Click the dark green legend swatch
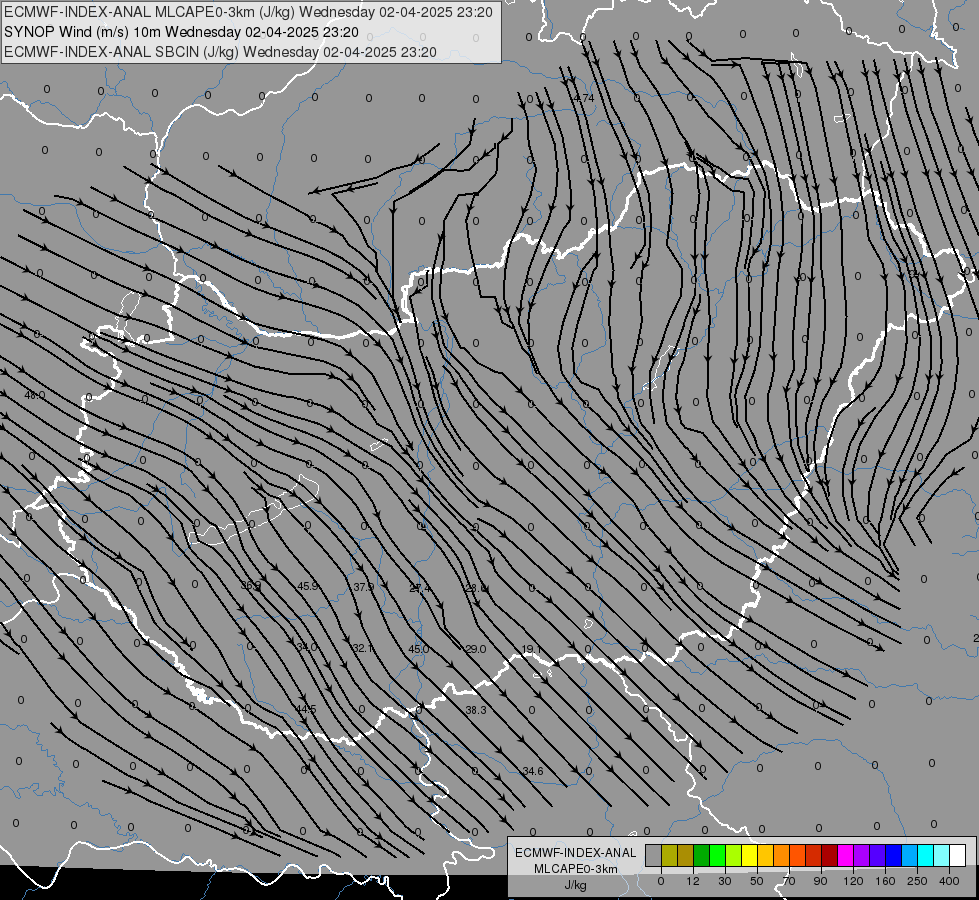This screenshot has height=900, width=979. tap(702, 856)
